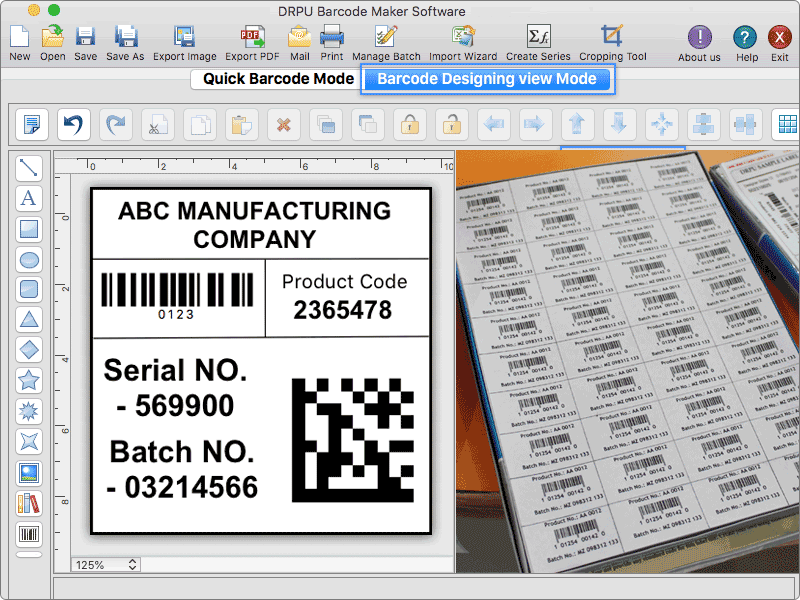Select the Text tool

(29, 198)
